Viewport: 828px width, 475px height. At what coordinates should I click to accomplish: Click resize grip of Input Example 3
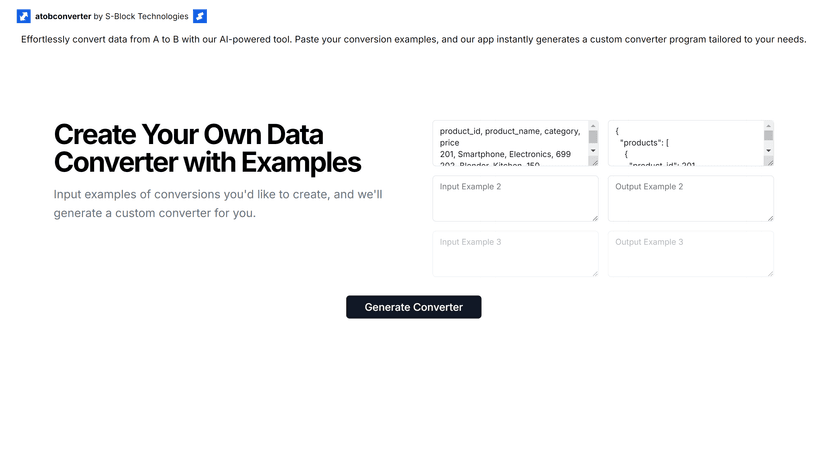(595, 273)
